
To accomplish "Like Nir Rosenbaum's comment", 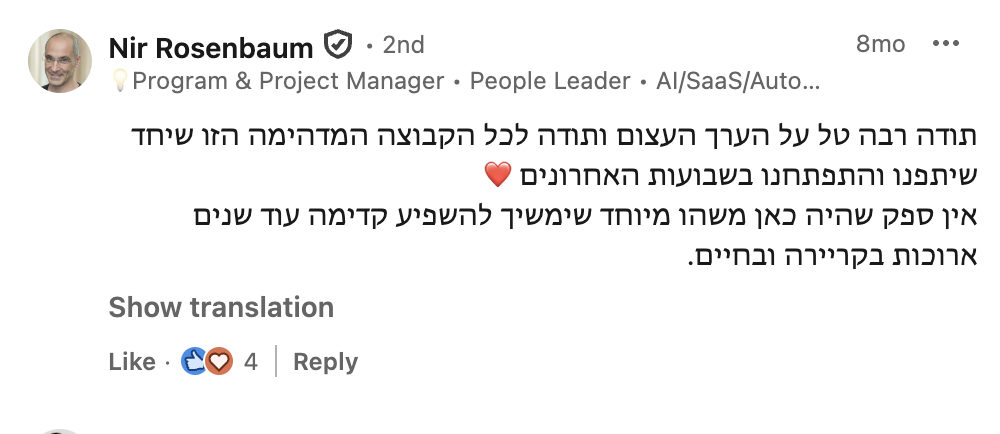I will (132, 362).
